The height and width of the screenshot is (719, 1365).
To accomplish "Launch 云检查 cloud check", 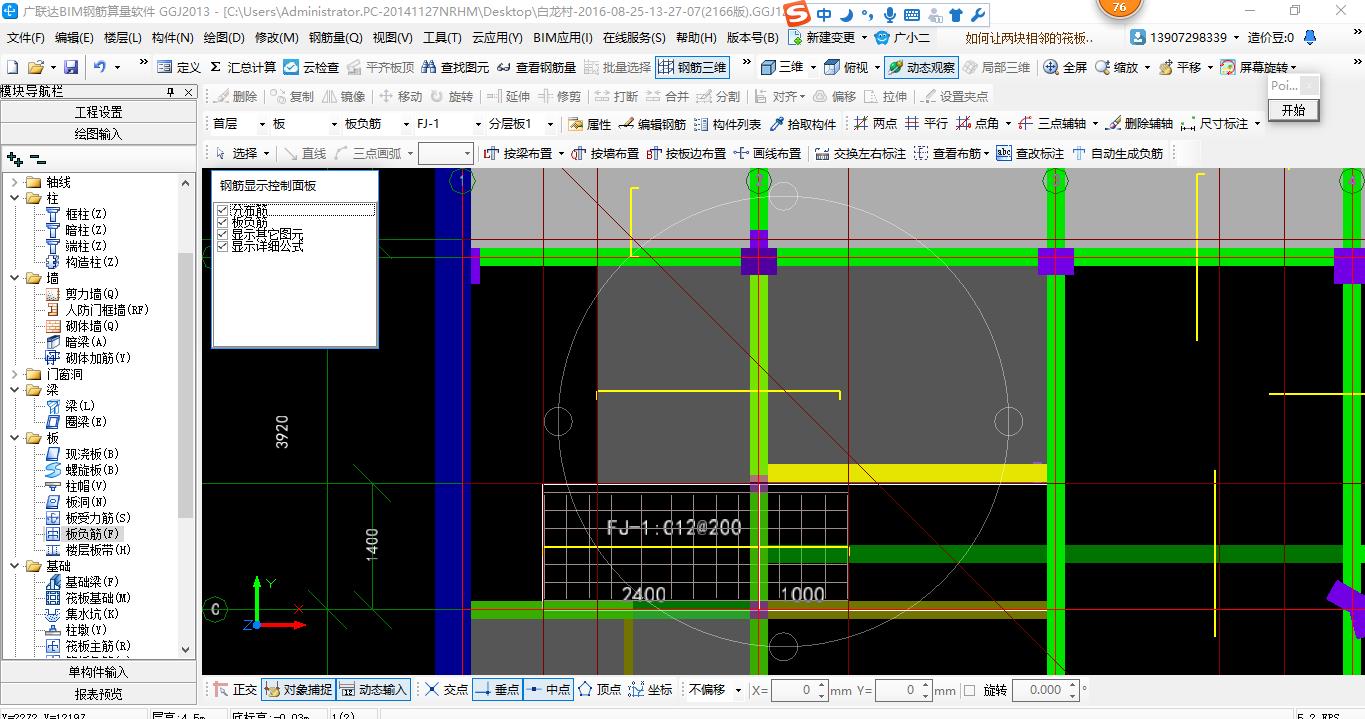I will point(311,67).
